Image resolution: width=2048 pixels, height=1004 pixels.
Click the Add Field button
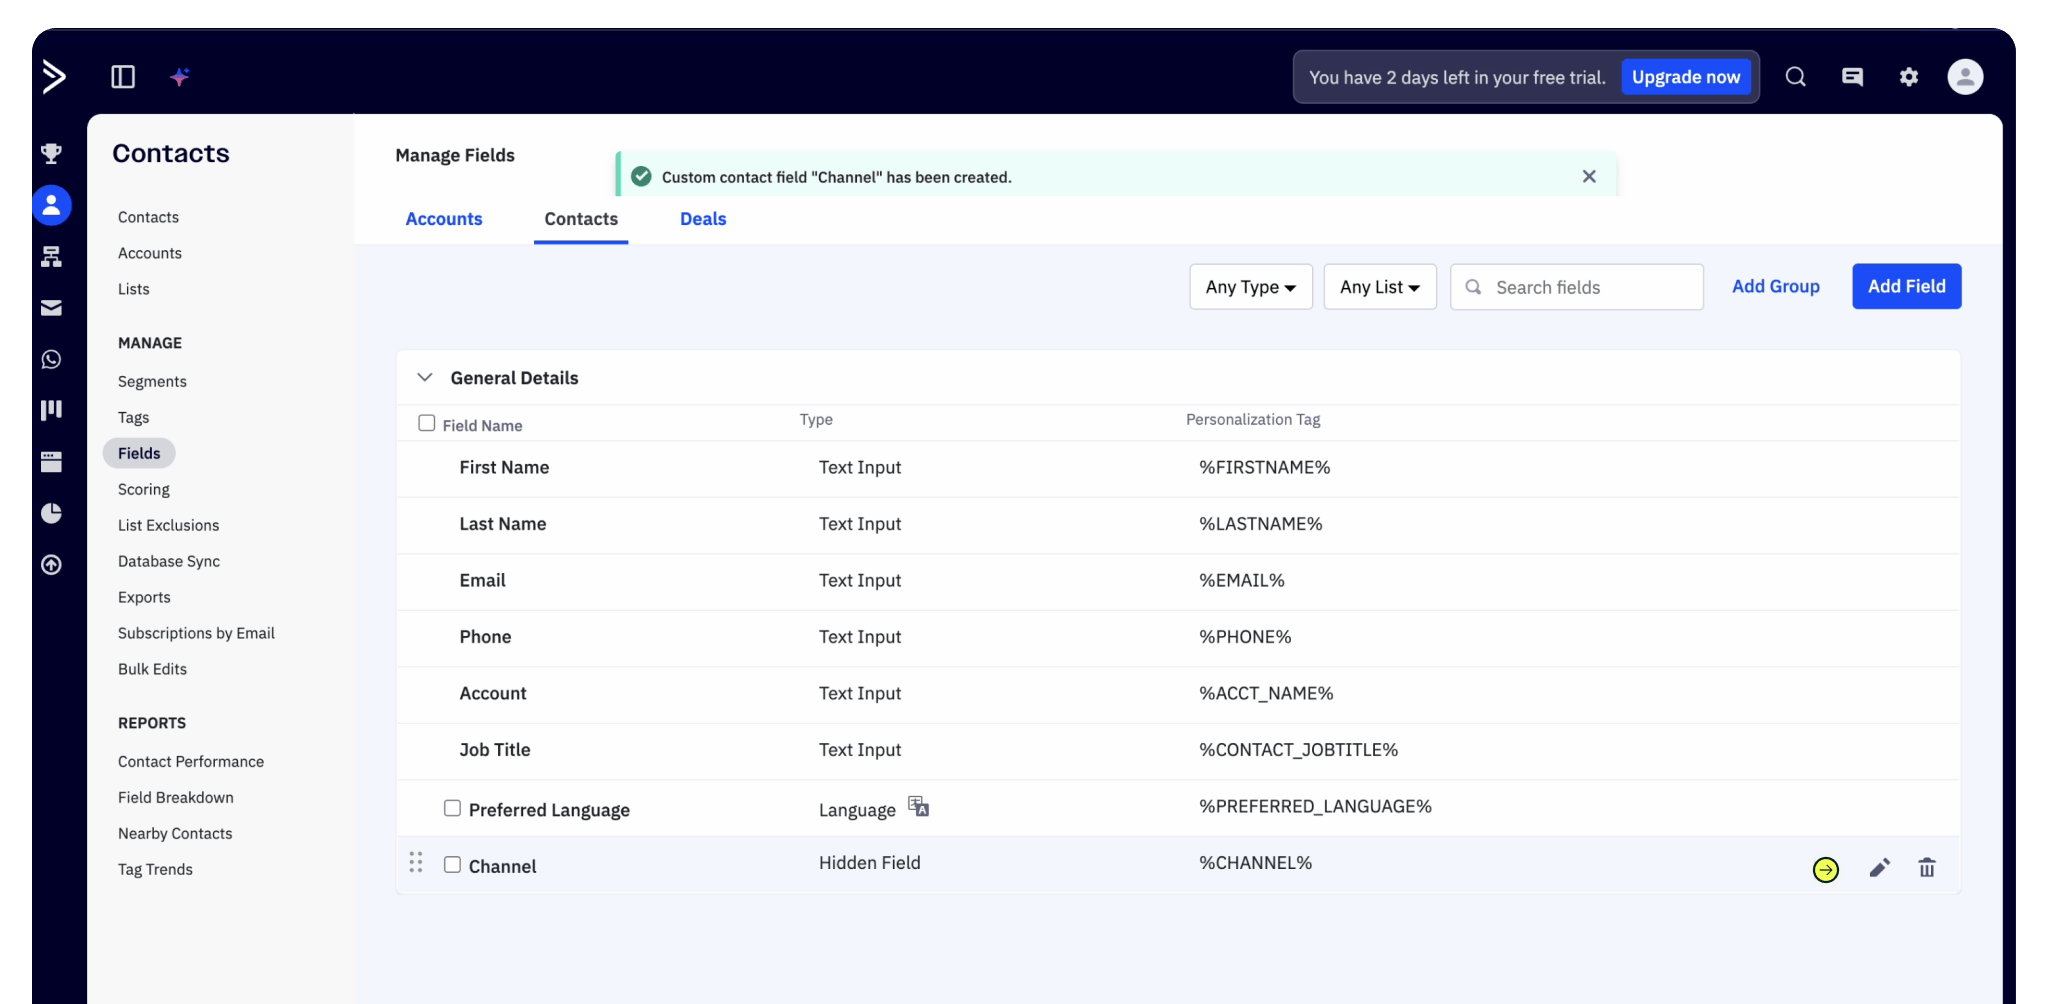coord(1907,286)
